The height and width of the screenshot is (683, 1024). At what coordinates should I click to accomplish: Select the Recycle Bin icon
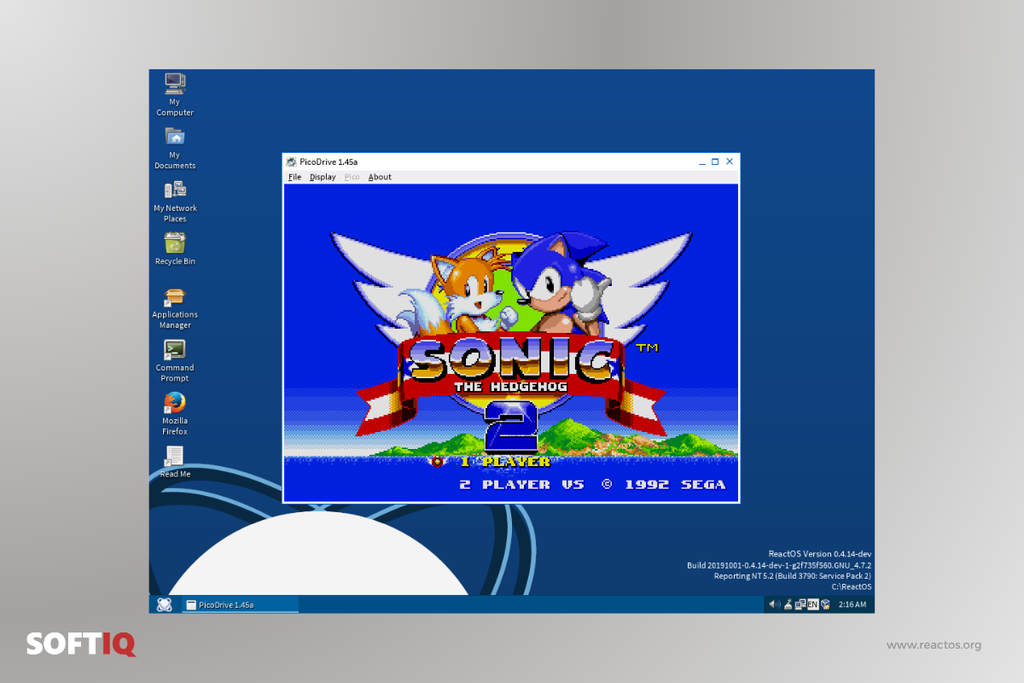[x=174, y=249]
